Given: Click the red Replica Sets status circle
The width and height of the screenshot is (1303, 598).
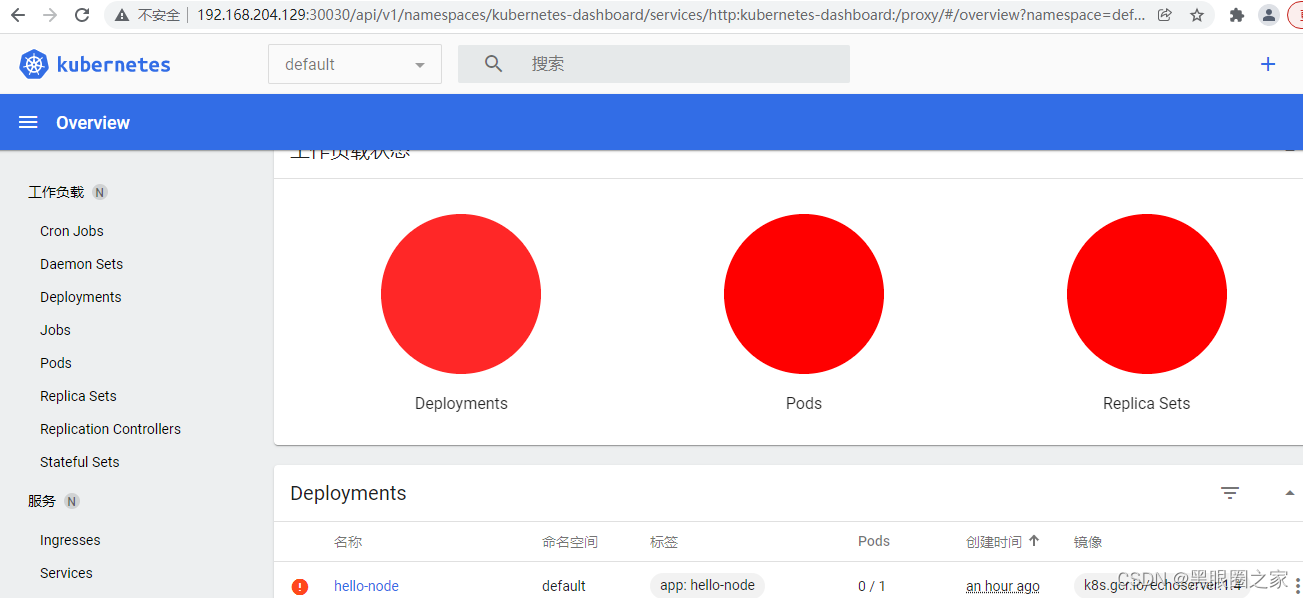Looking at the screenshot, I should pos(1147,294).
